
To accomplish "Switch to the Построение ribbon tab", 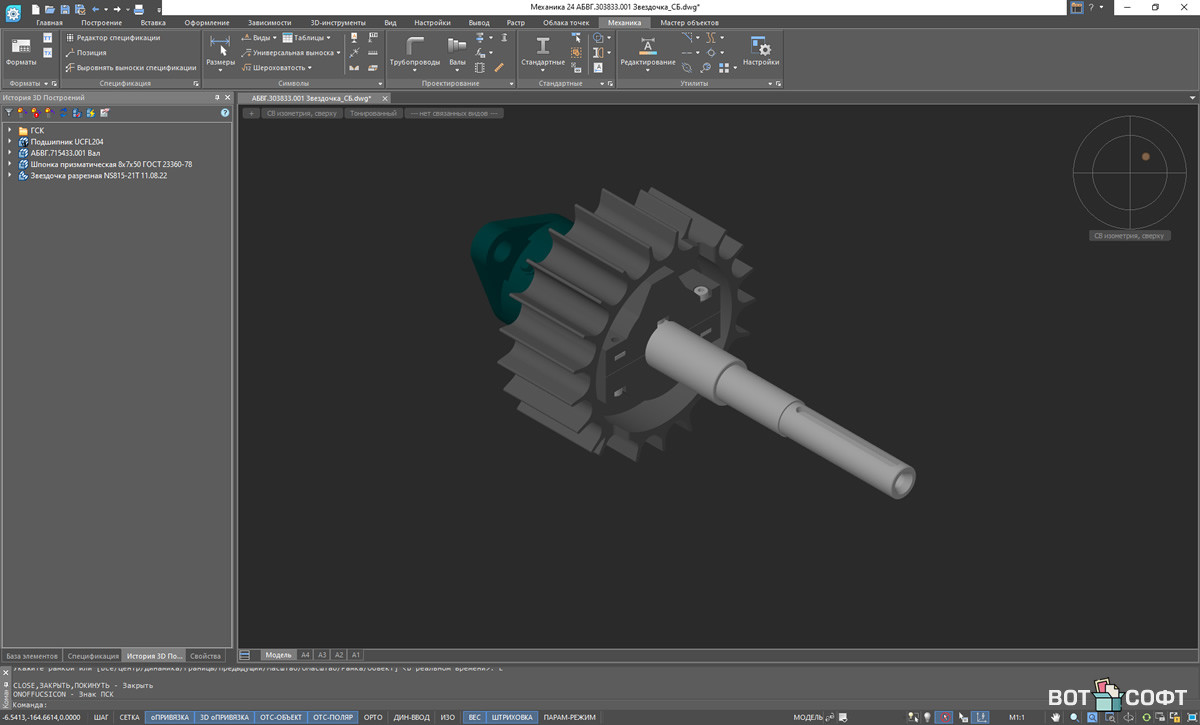I will (x=102, y=22).
